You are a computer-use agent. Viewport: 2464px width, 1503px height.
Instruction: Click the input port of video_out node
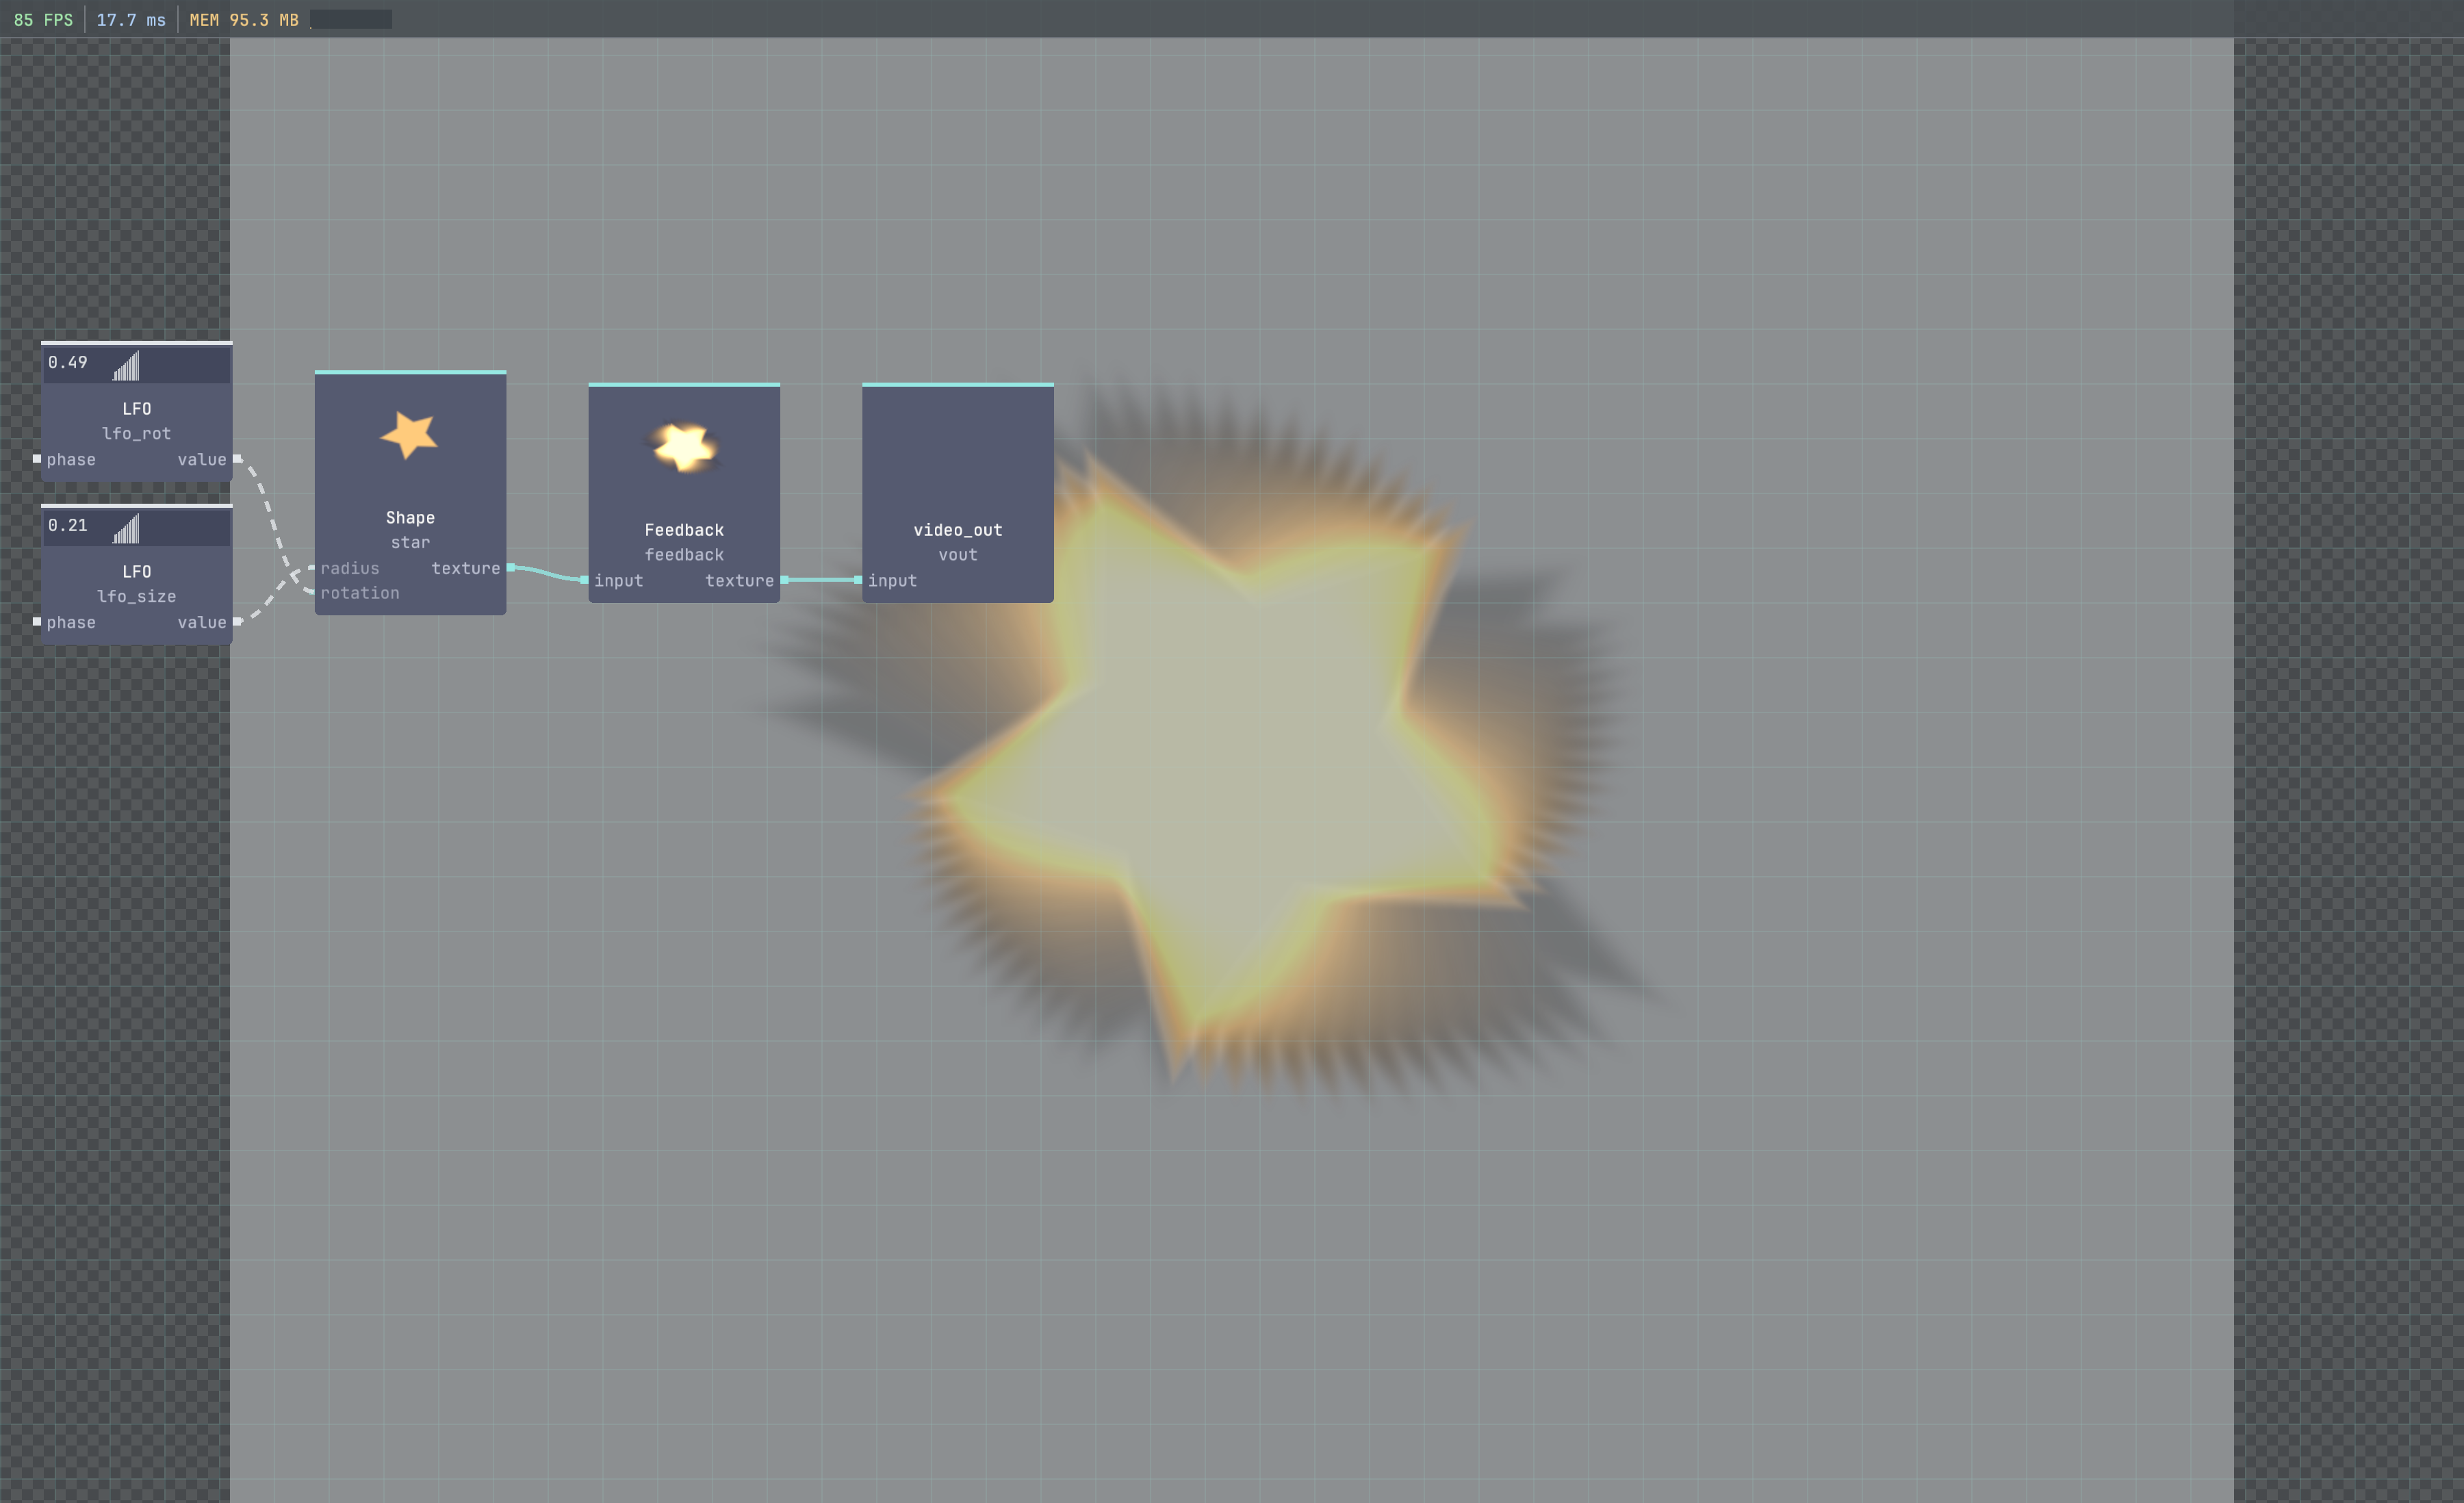point(858,580)
